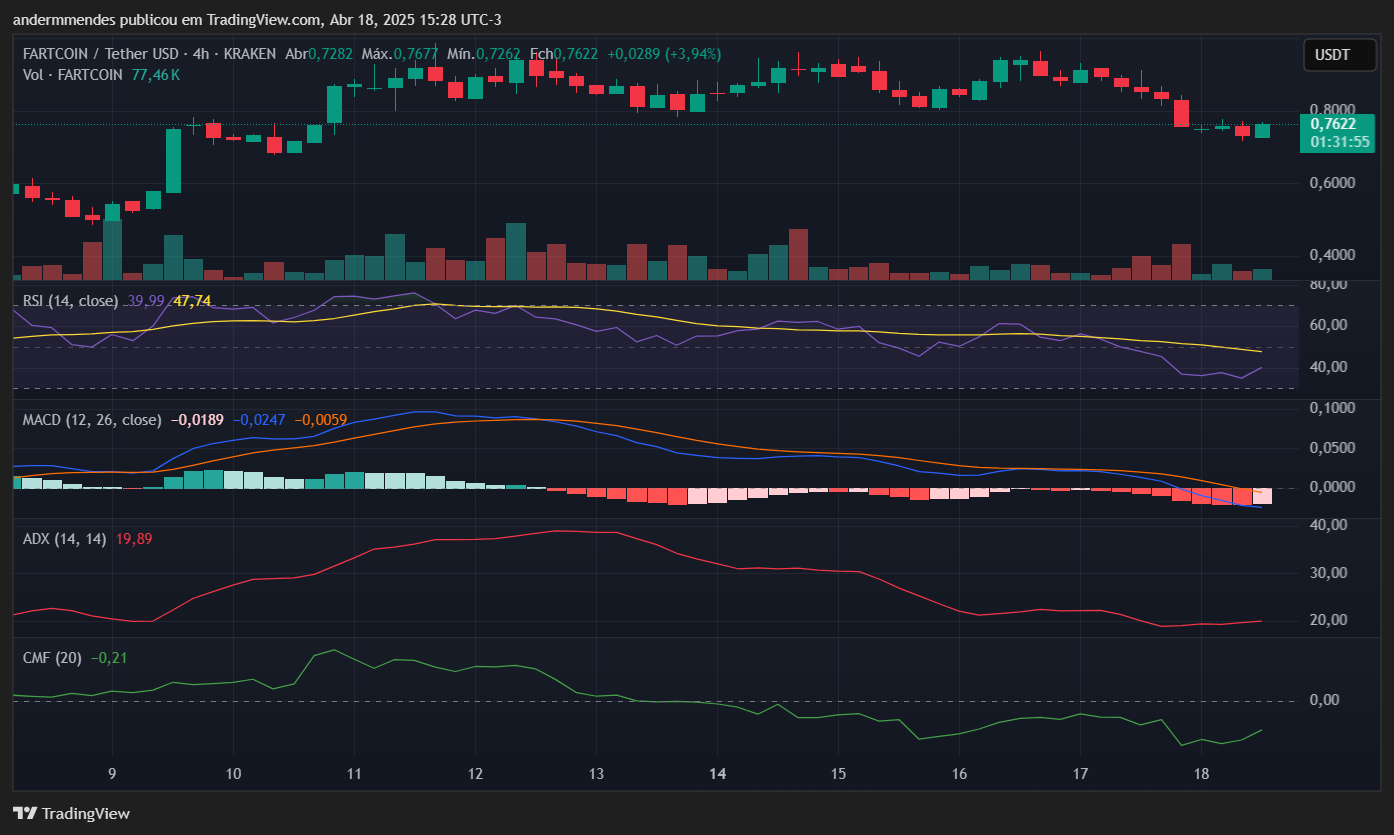Click the 0,1000 label on the MACD scale
This screenshot has width=1394, height=835.
point(1332,408)
